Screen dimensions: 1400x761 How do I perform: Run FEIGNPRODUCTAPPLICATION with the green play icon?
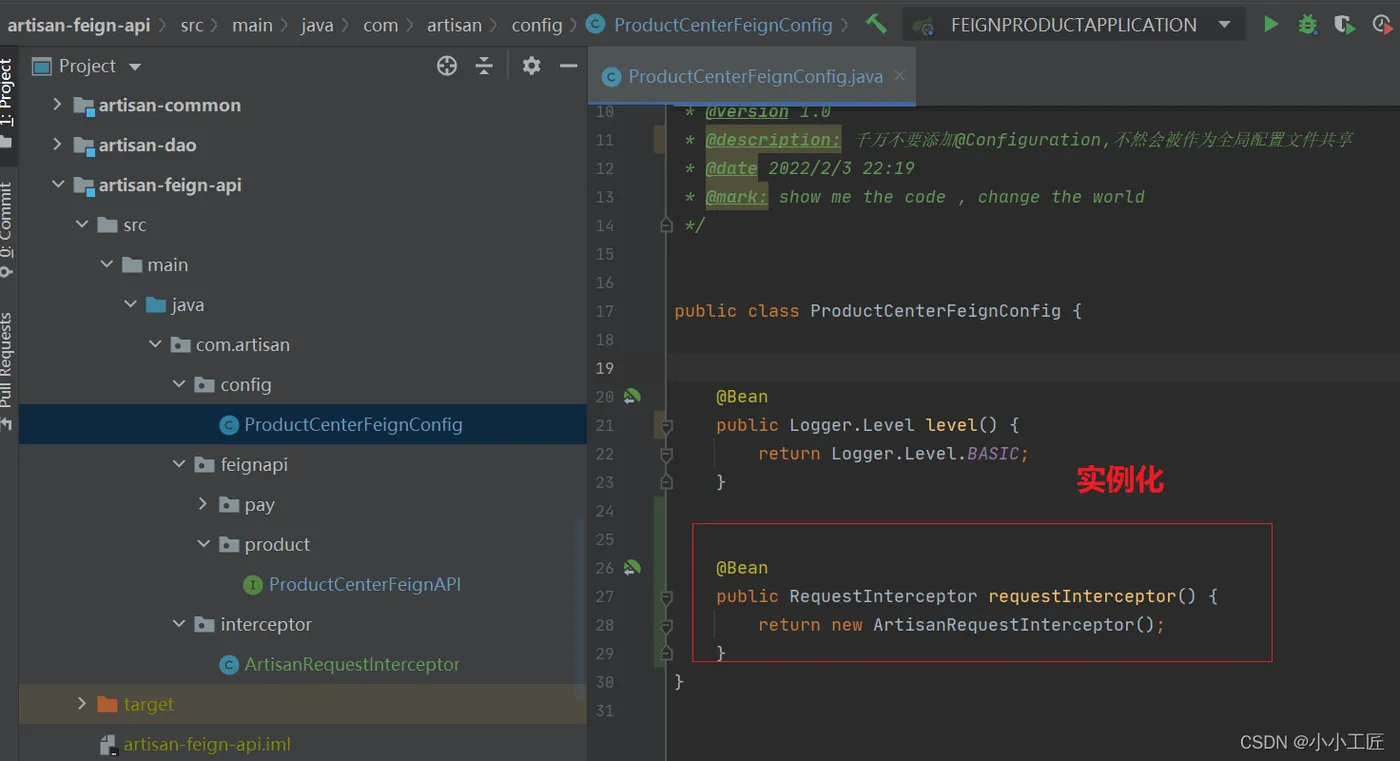point(1271,24)
